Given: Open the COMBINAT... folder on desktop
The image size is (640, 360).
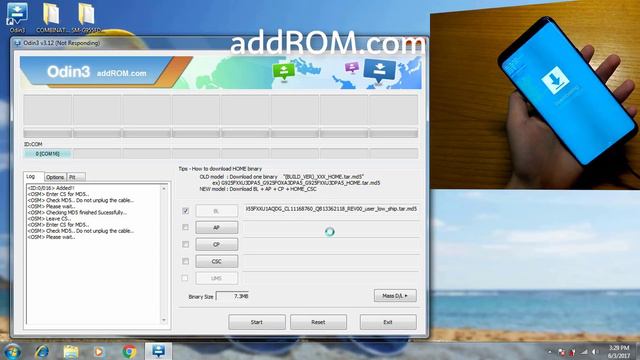Looking at the screenshot, I should coord(51,18).
